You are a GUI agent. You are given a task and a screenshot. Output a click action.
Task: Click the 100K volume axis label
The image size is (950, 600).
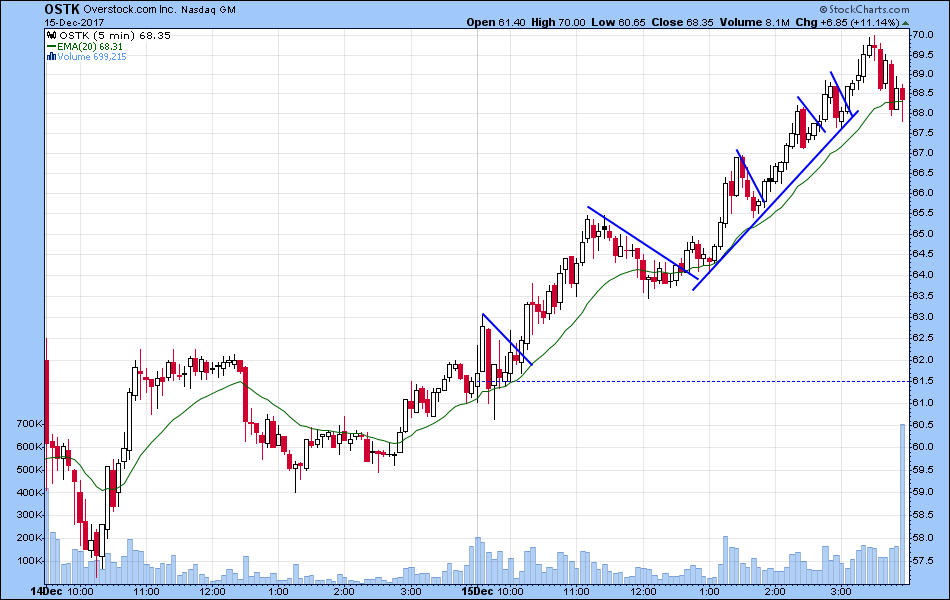point(30,561)
